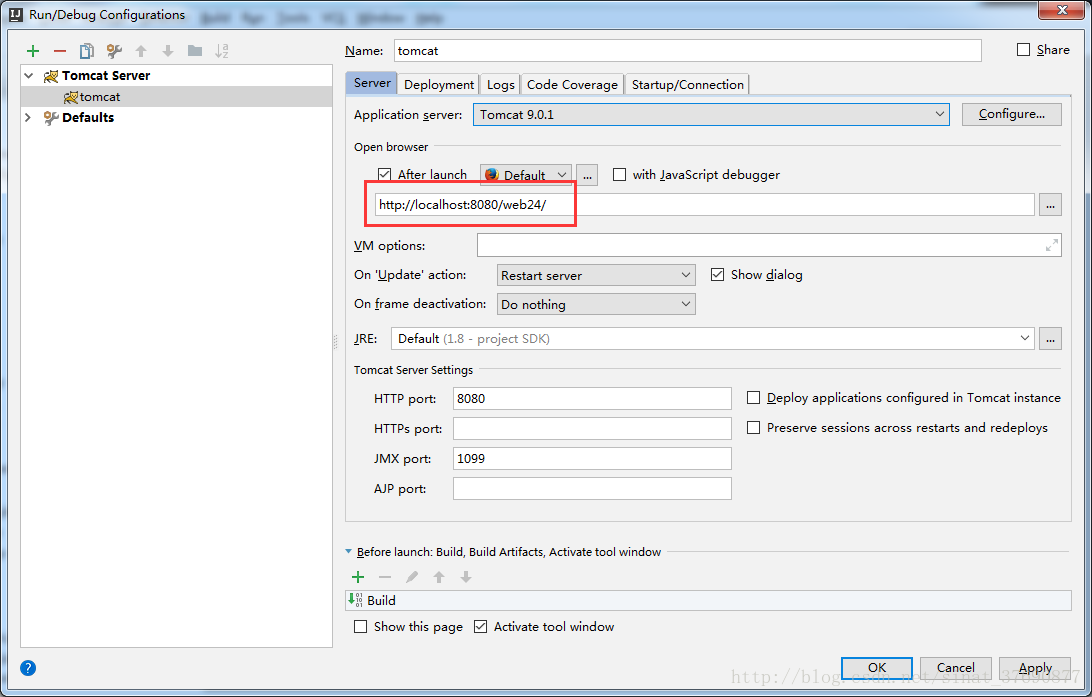Image resolution: width=1092 pixels, height=697 pixels.
Task: Add a new run configuration with green plus
Action: point(33,51)
